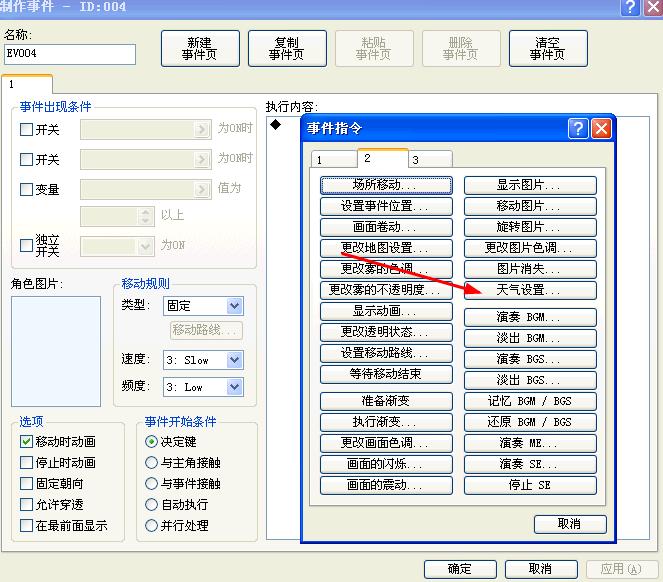The width and height of the screenshot is (663, 582).
Task: Click 演奏 BGS command
Action: coord(530,359)
